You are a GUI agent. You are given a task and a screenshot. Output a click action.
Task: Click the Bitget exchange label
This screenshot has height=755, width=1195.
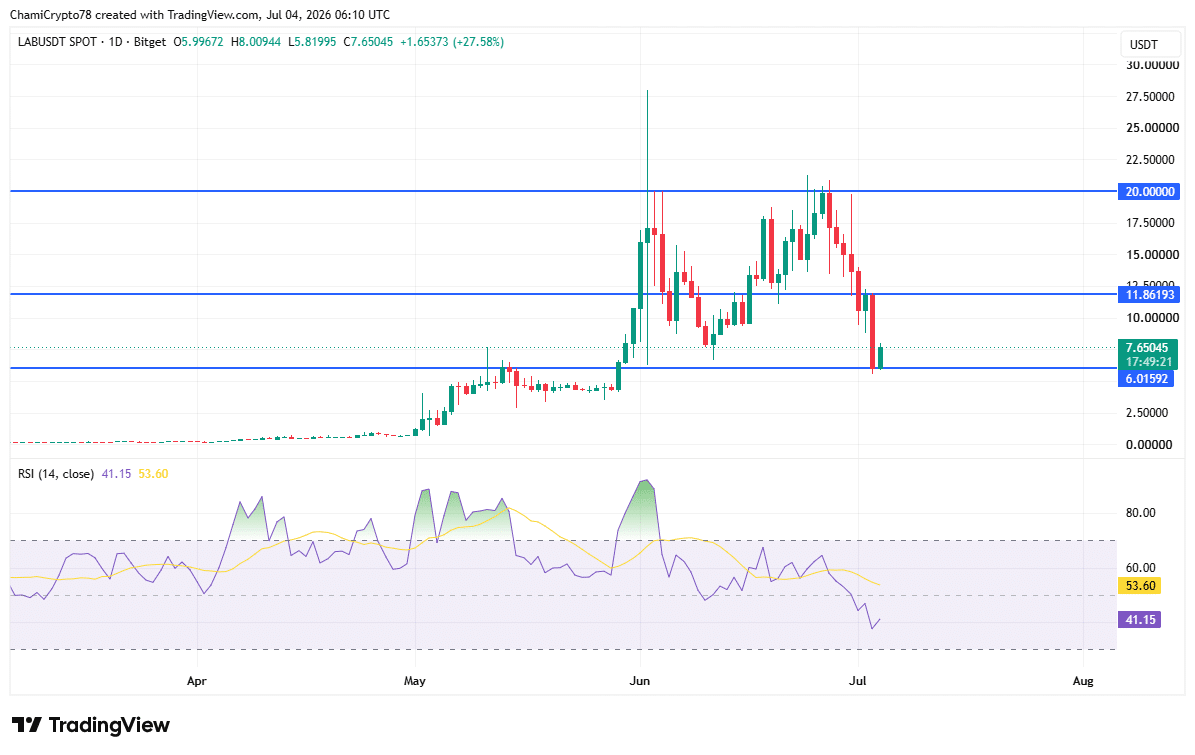pyautogui.click(x=149, y=42)
